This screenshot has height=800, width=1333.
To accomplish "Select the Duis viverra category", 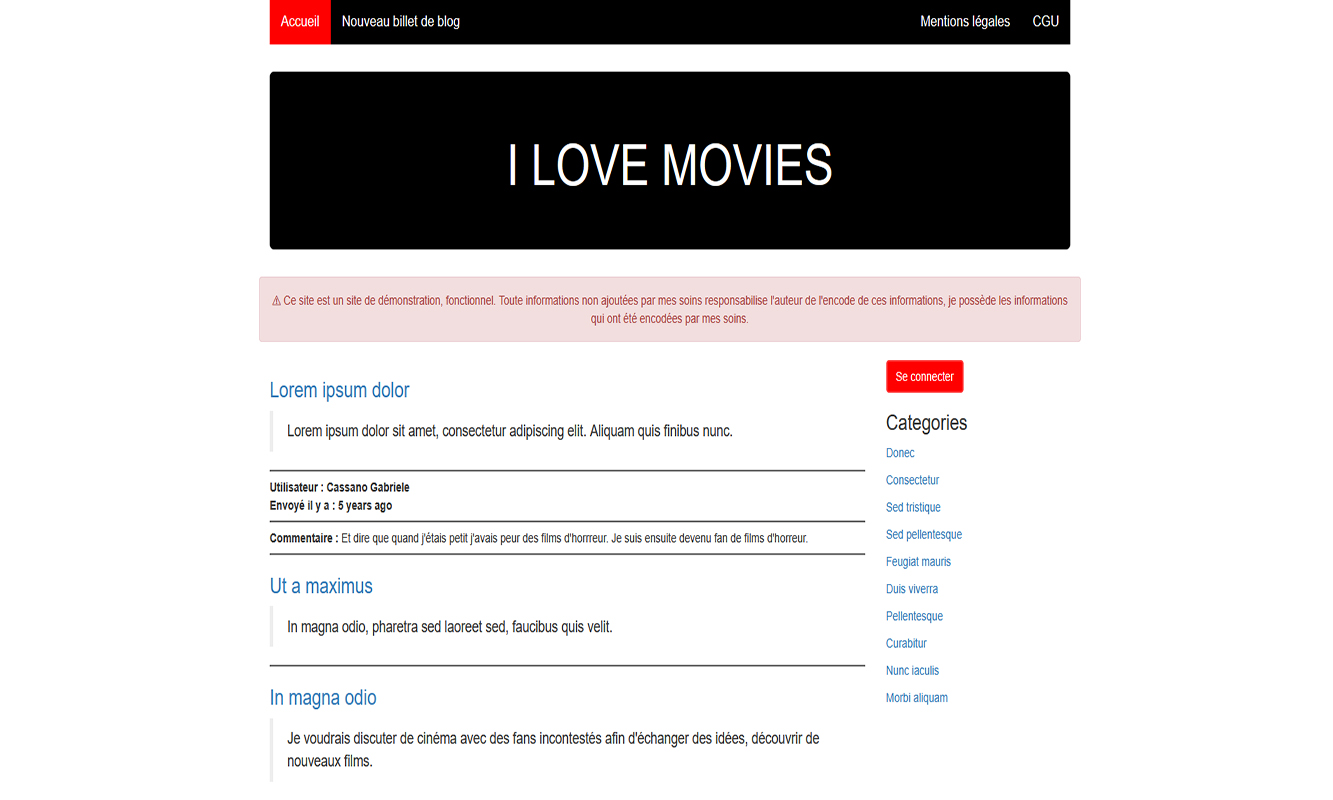I will [912, 589].
